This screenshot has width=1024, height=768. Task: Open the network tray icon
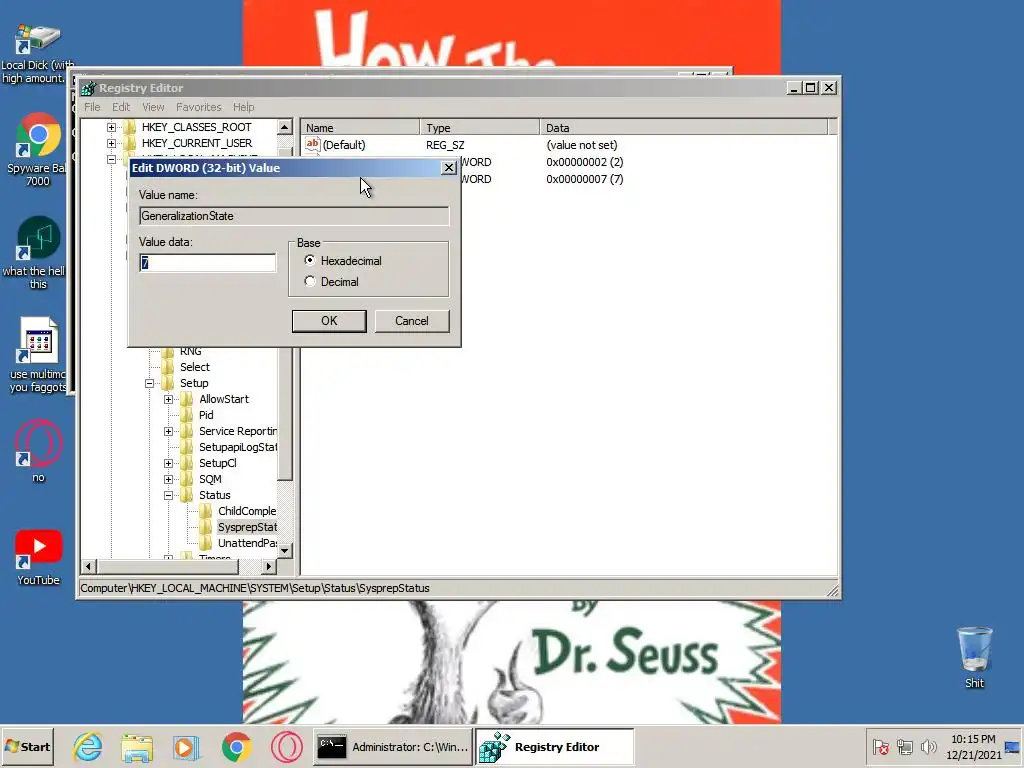[x=904, y=747]
